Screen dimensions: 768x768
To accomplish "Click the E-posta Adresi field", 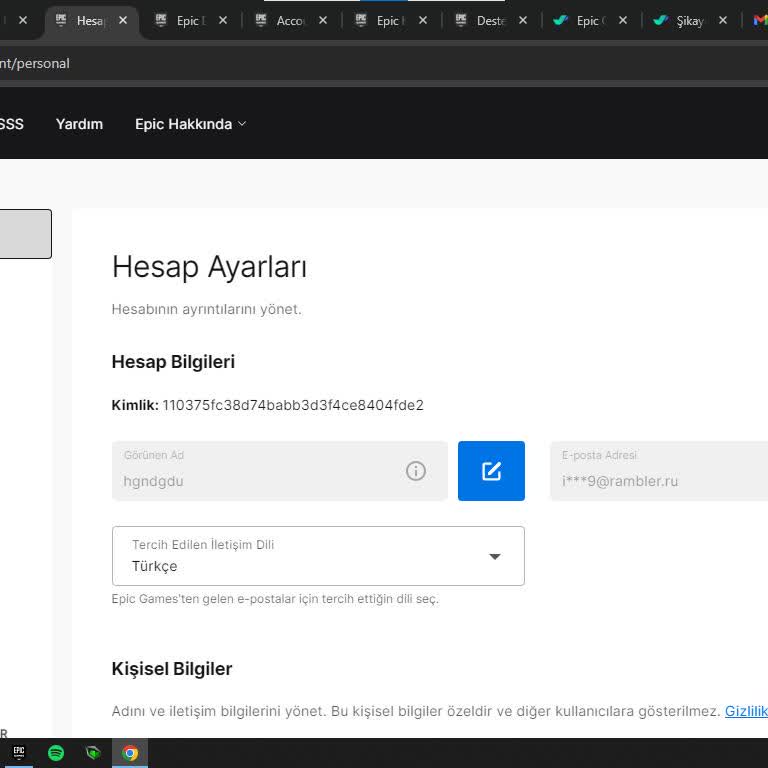I will point(659,471).
